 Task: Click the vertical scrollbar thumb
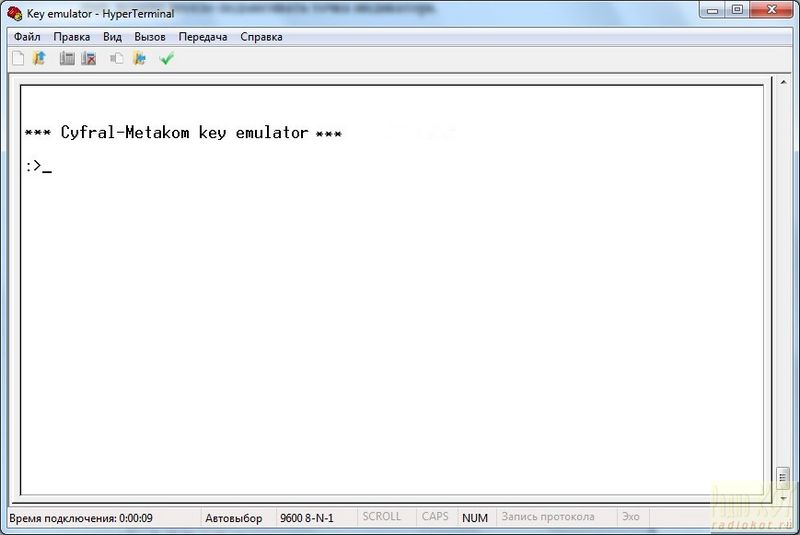(783, 478)
